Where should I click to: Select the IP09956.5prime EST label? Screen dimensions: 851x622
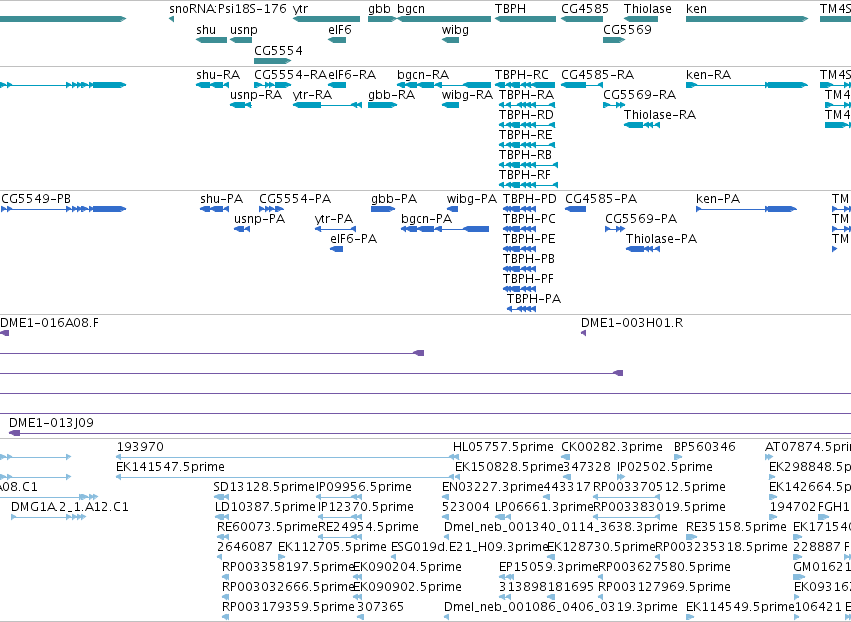coord(364,487)
